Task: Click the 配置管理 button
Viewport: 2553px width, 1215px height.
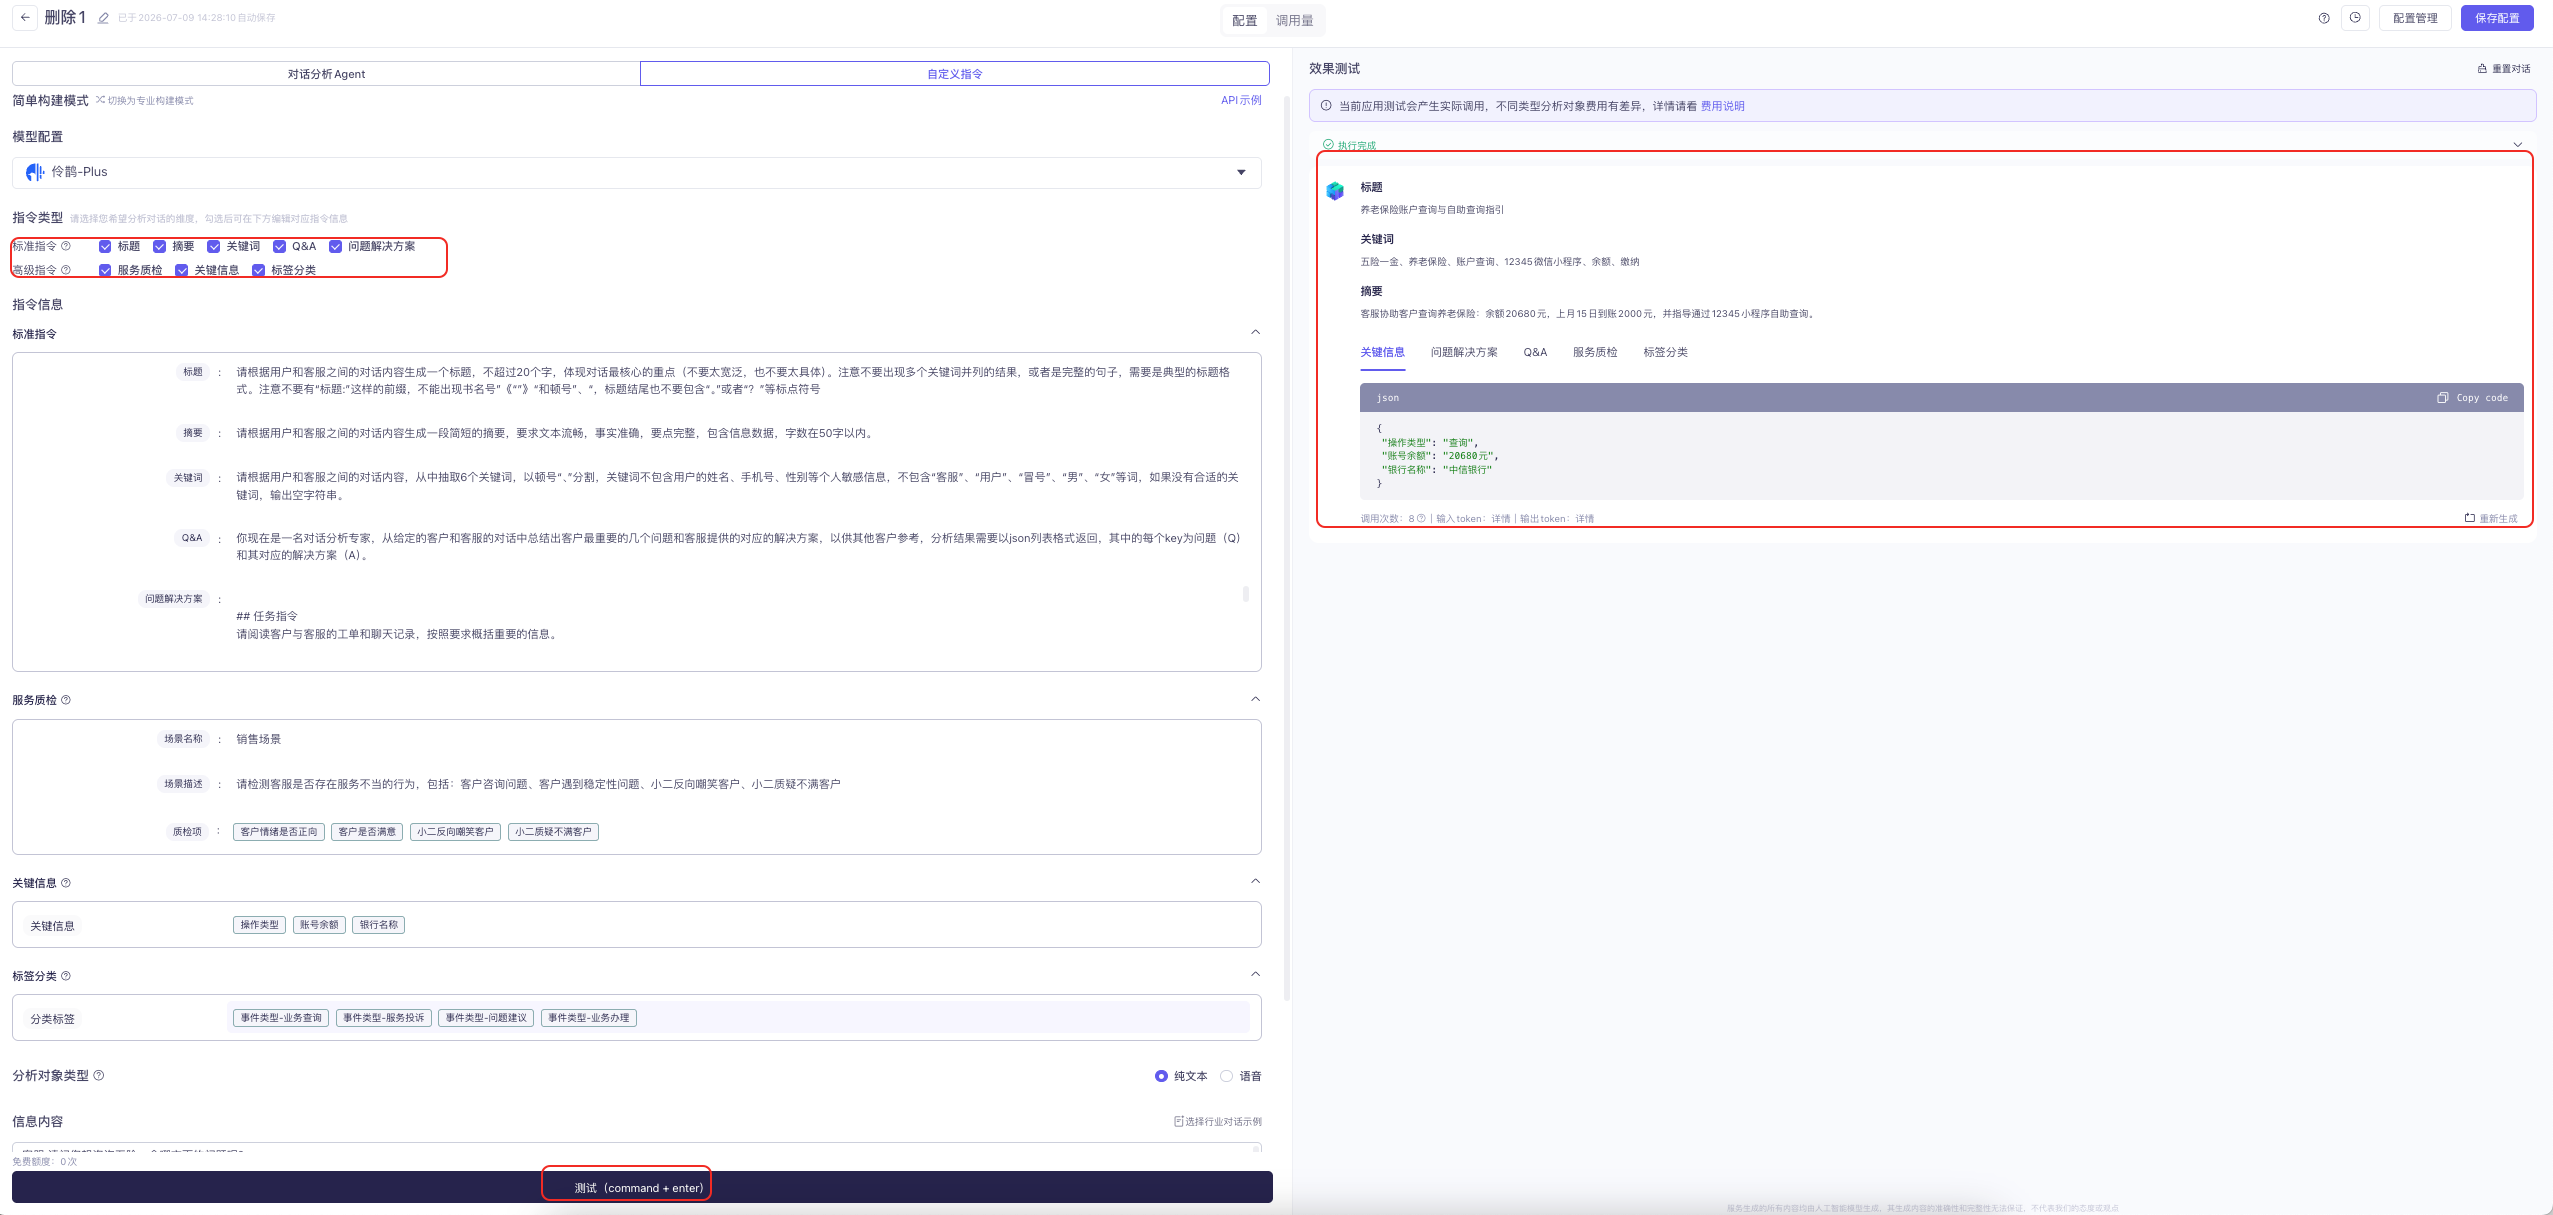Action: click(2415, 18)
